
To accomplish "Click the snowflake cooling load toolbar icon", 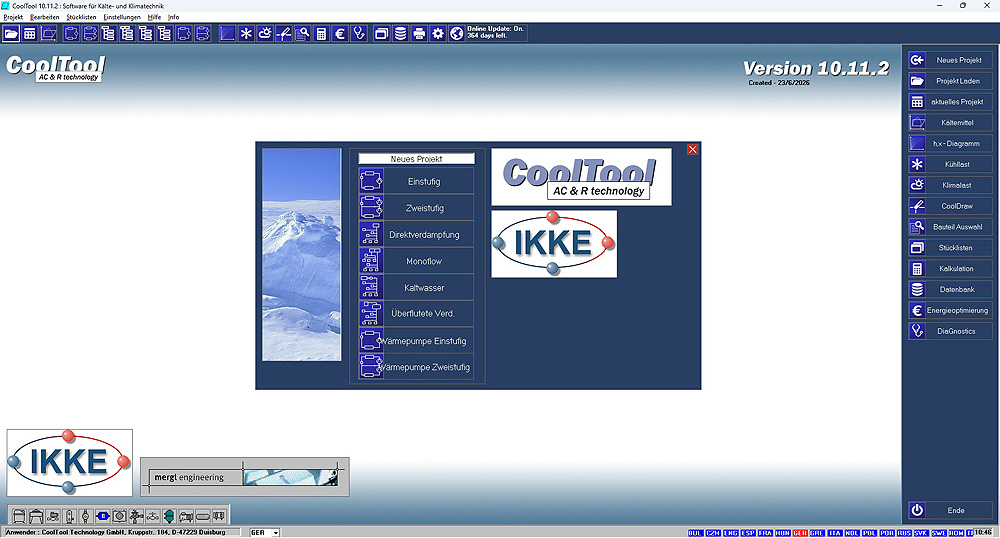I will (x=246, y=34).
